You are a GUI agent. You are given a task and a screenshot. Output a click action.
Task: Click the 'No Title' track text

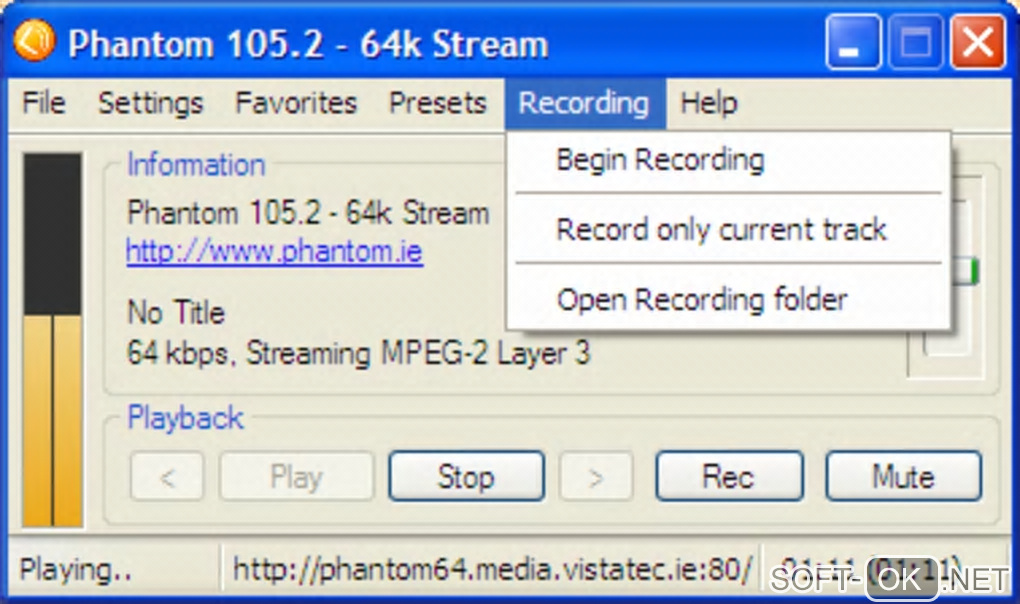[x=176, y=312]
